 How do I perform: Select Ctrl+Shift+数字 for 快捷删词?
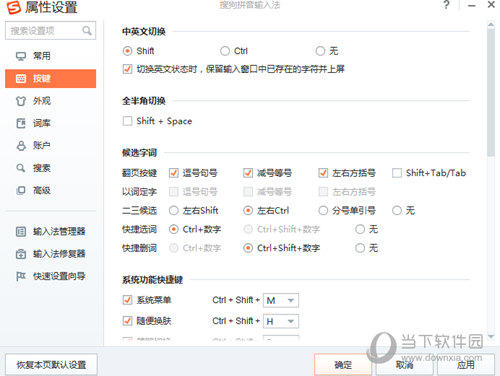(x=248, y=248)
